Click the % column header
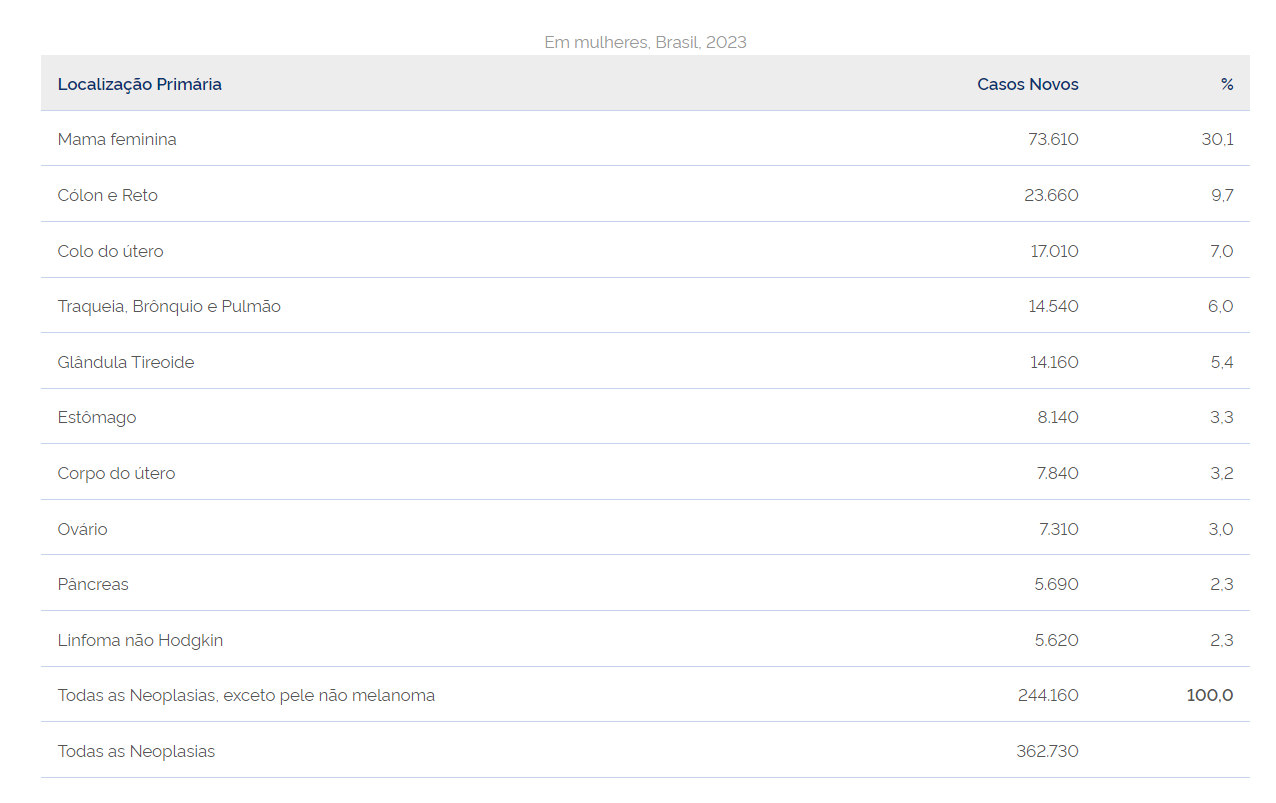 1227,84
